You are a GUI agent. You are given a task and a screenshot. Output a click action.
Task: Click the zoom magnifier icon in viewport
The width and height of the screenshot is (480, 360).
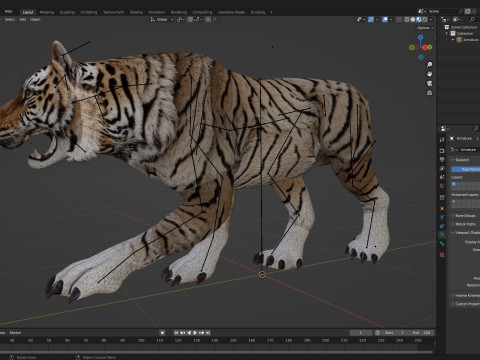430,64
